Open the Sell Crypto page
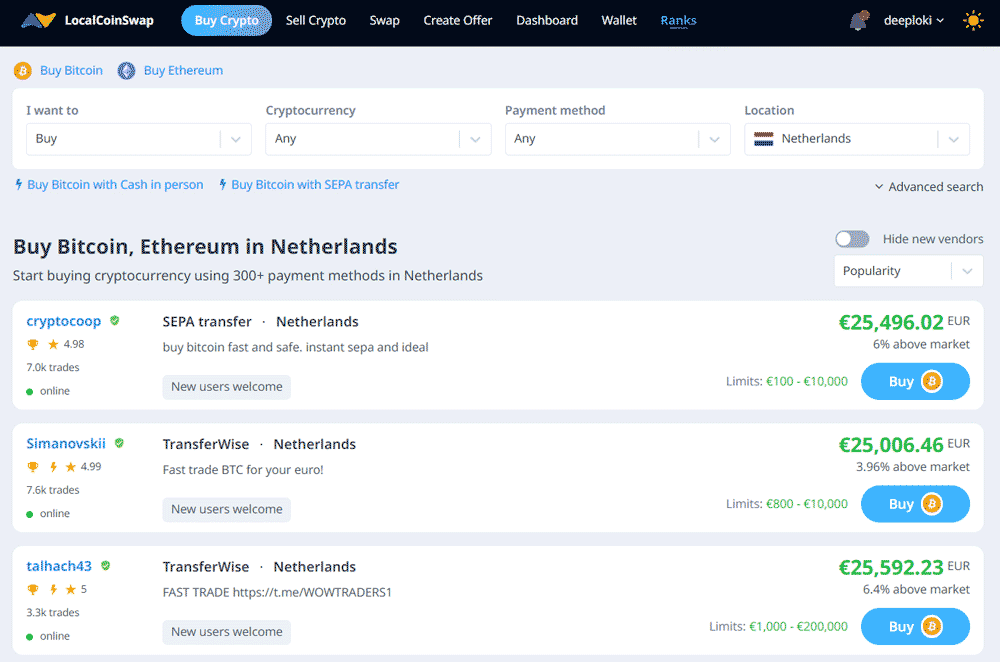1000x662 pixels. click(x=316, y=20)
